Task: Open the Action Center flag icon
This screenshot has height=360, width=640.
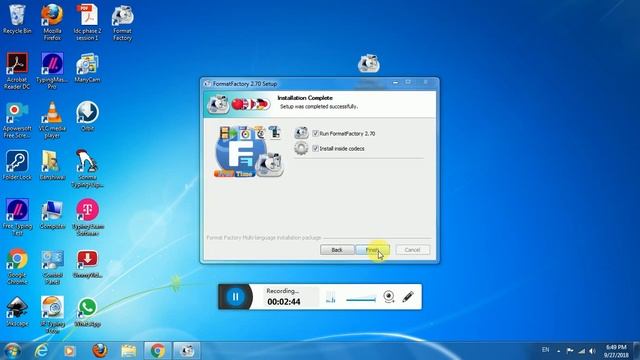Action: 570,351
